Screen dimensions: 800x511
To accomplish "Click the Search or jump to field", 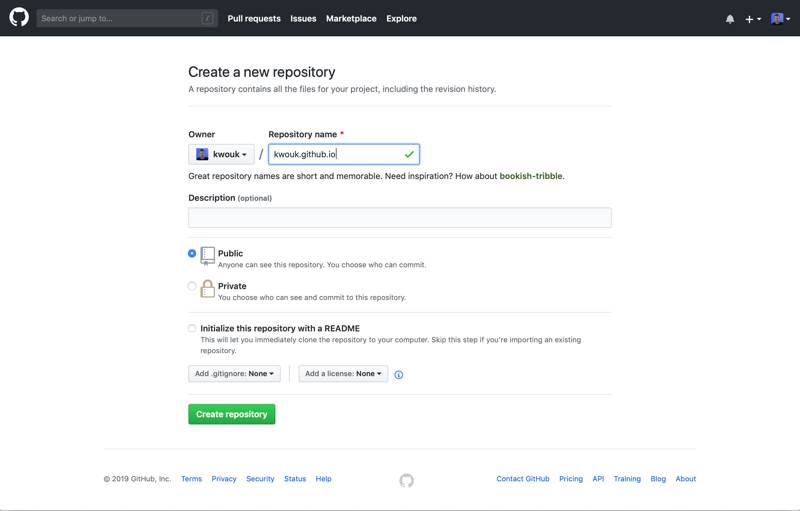I will pyautogui.click(x=127, y=18).
